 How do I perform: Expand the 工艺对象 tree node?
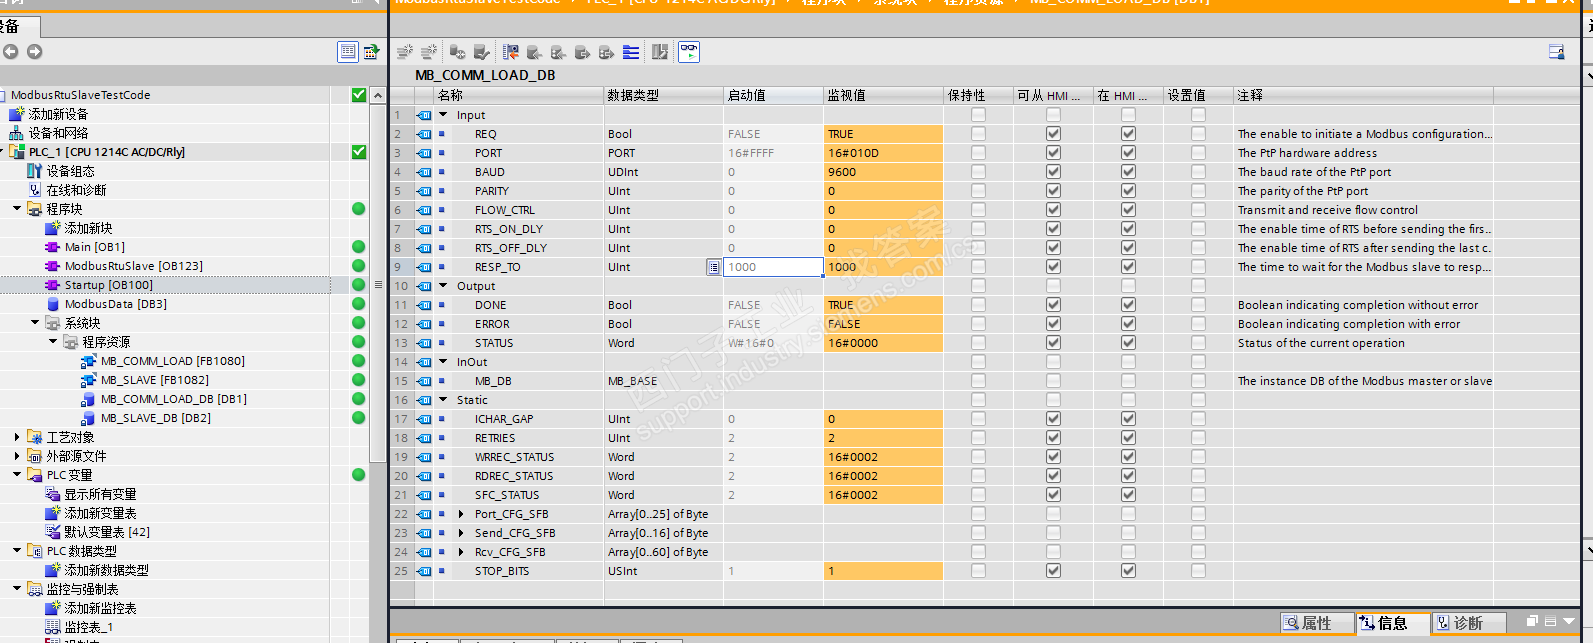click(17, 437)
